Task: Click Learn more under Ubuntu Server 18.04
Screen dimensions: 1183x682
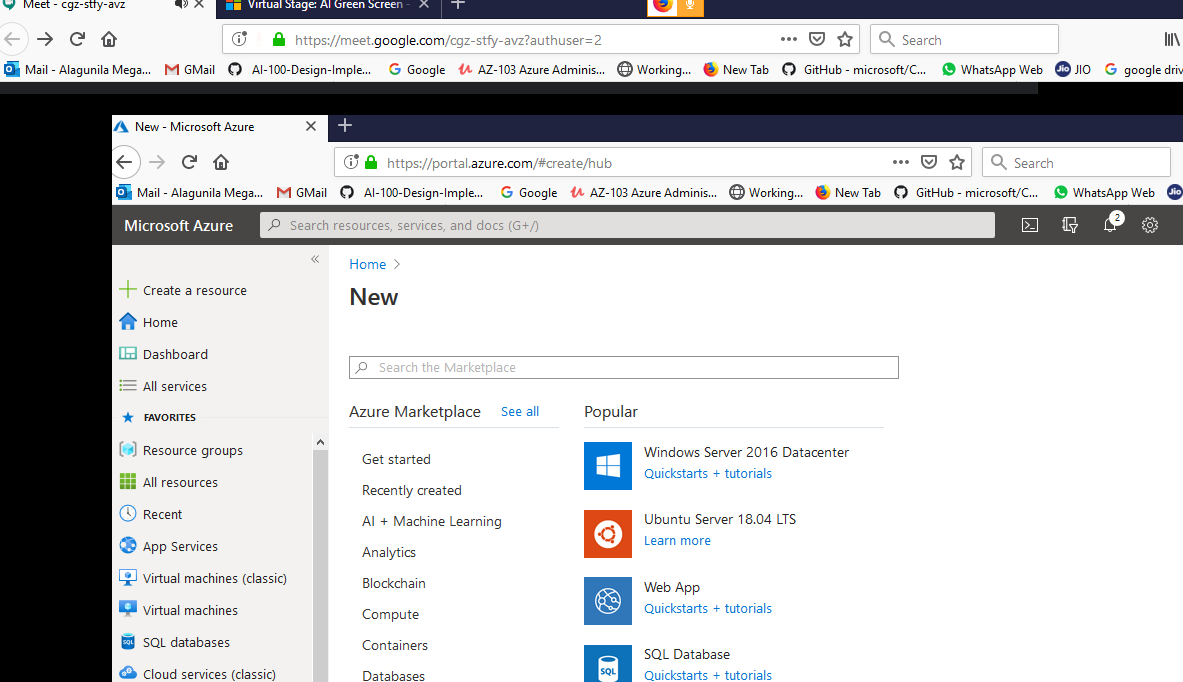Action: tap(677, 541)
